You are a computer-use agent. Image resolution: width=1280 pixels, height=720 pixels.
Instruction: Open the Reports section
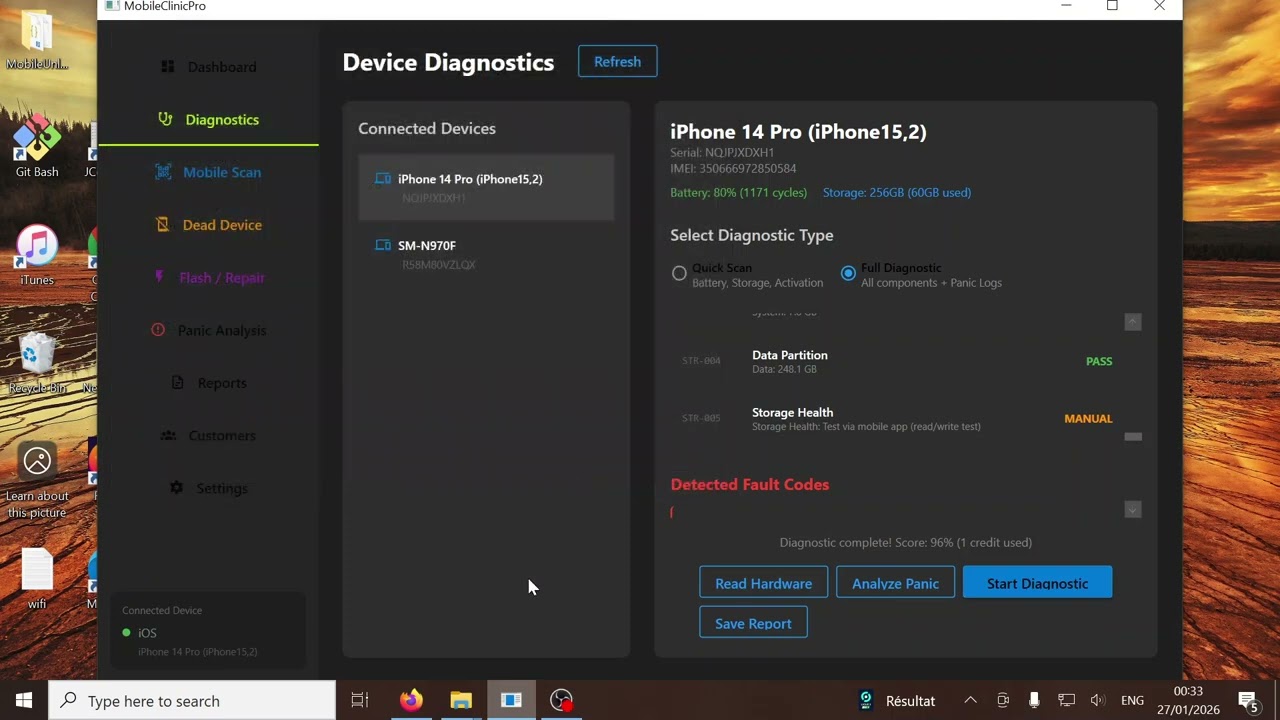pos(208,383)
